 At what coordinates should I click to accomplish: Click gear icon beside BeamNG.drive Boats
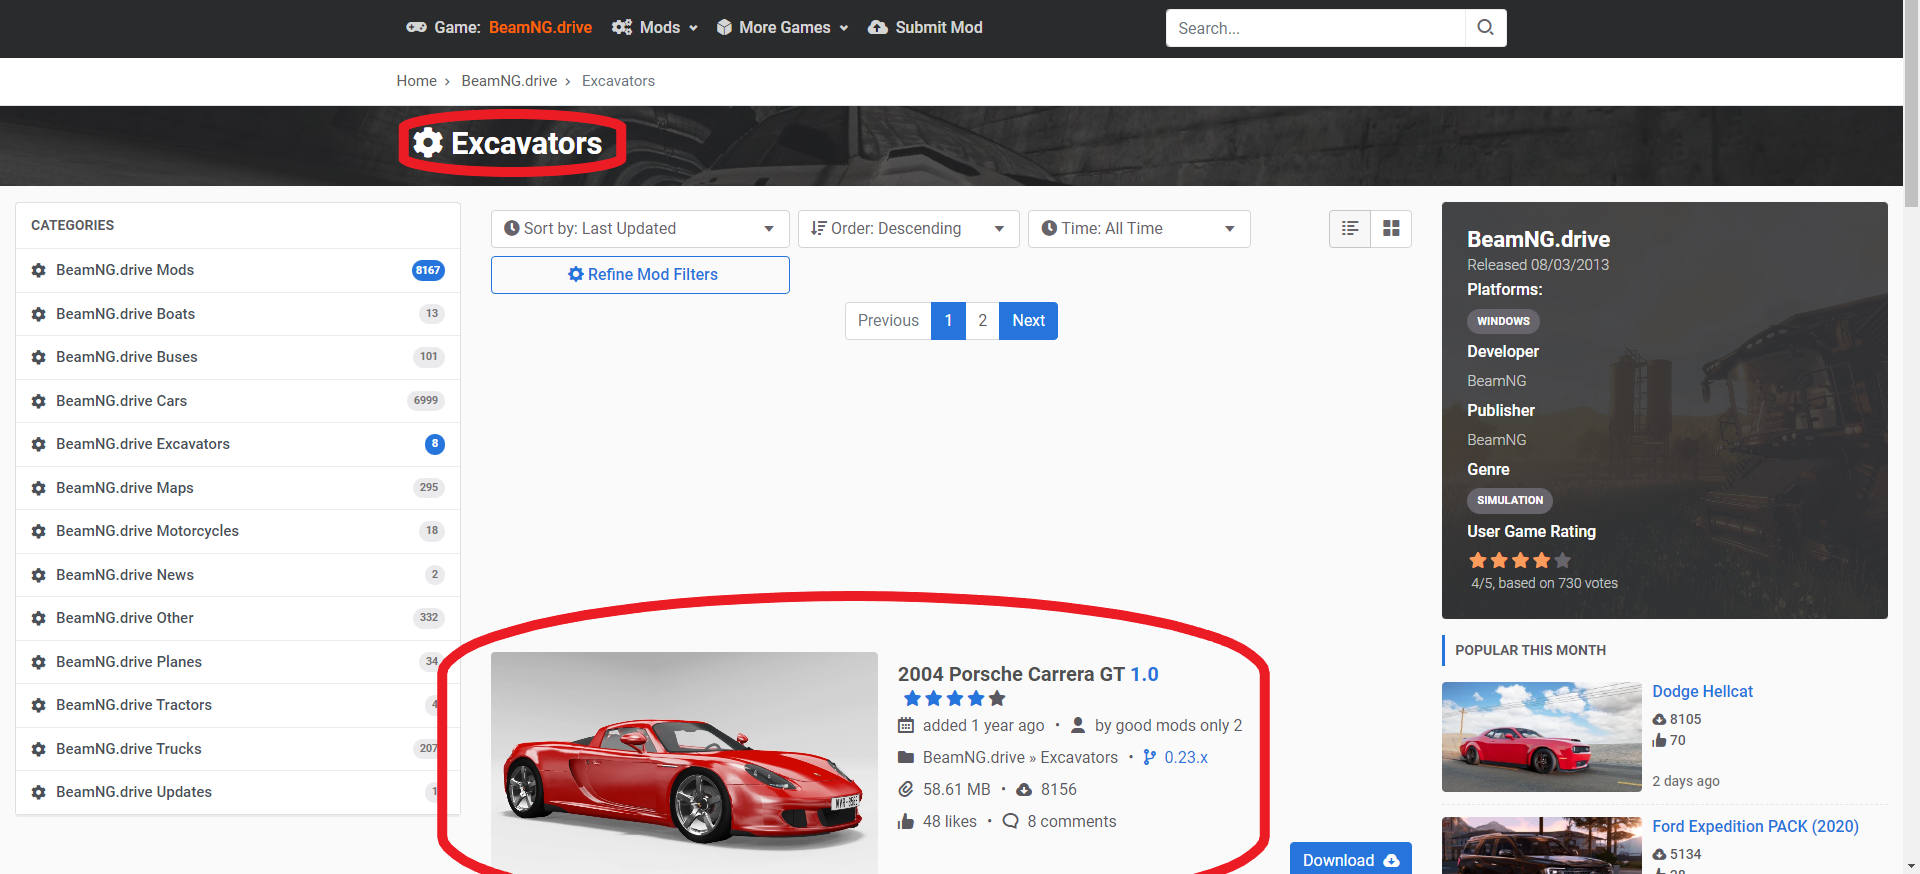coord(39,314)
